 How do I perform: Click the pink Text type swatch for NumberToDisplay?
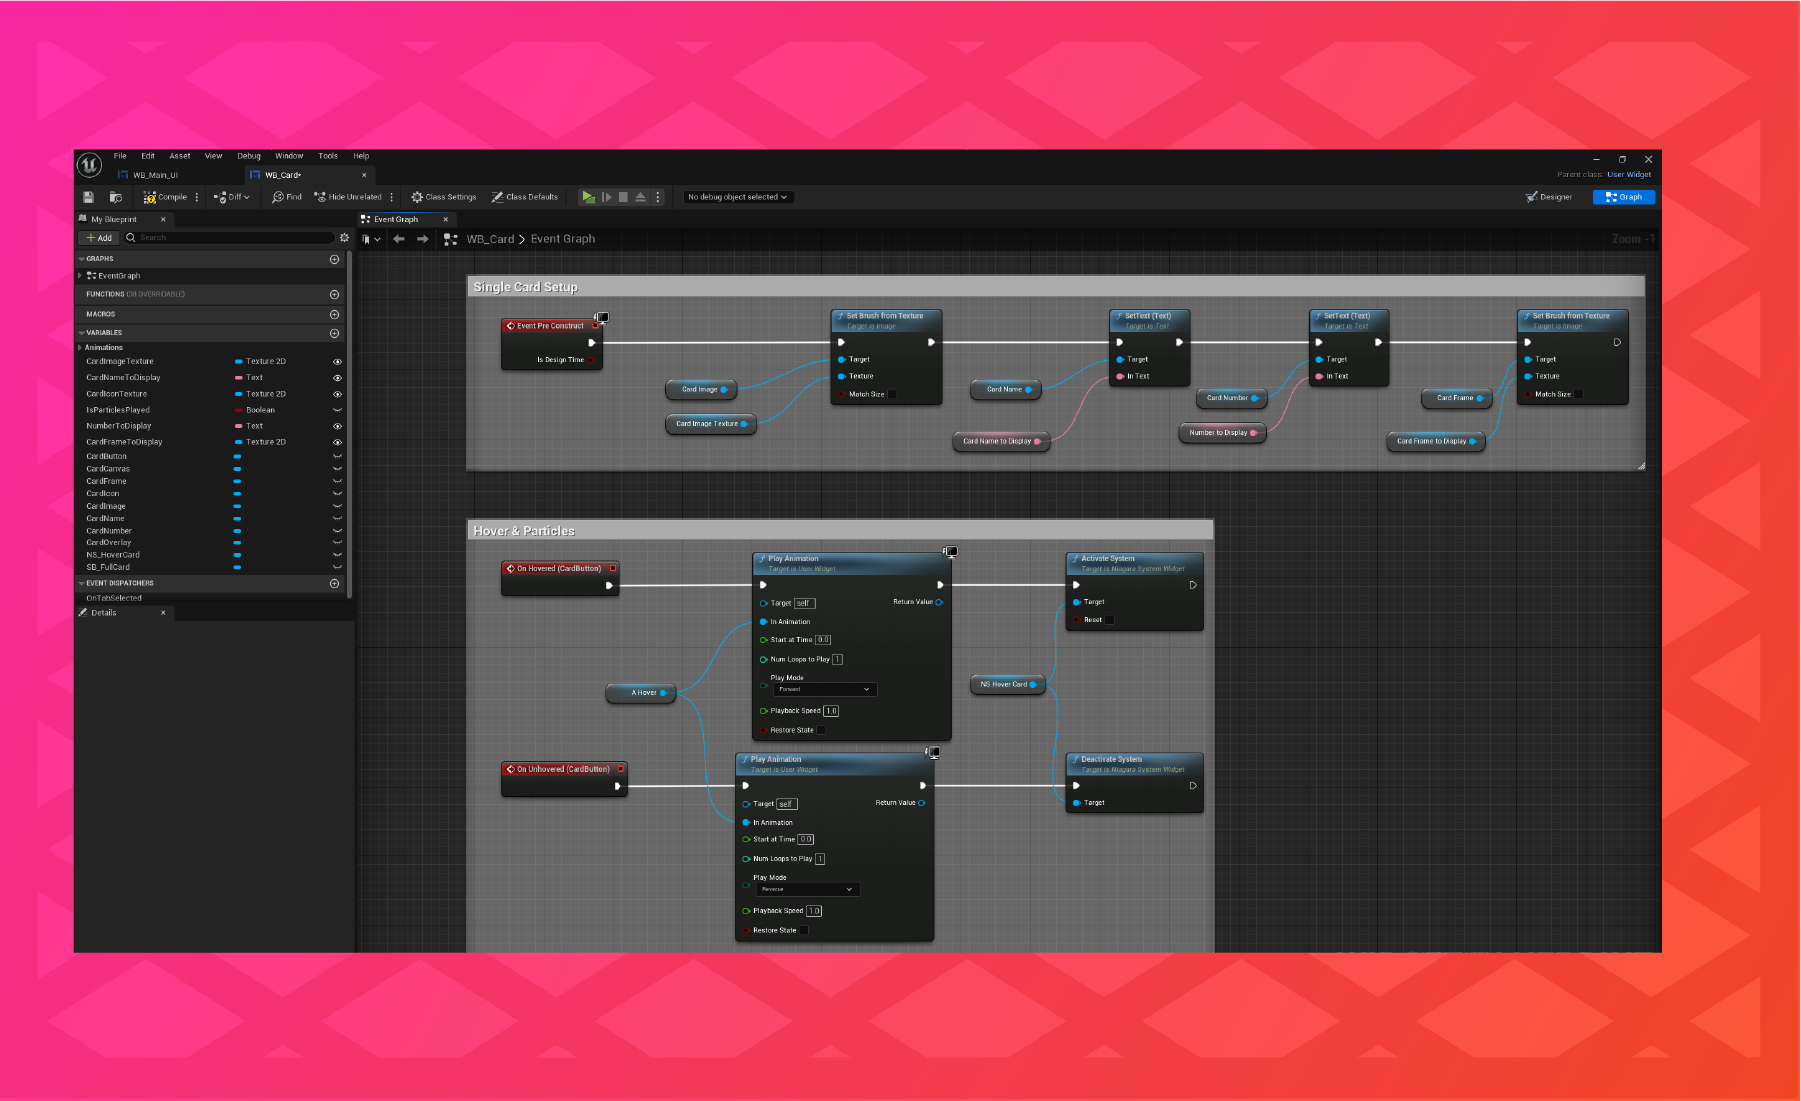(x=237, y=425)
